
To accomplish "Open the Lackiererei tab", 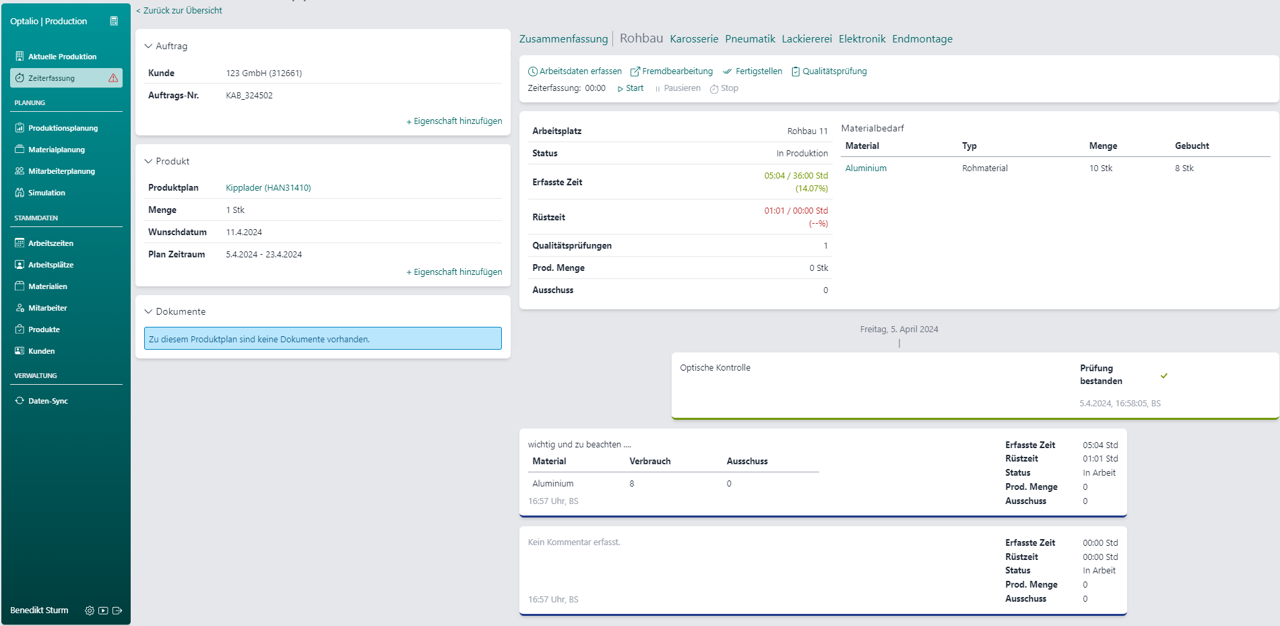I will click(x=807, y=39).
